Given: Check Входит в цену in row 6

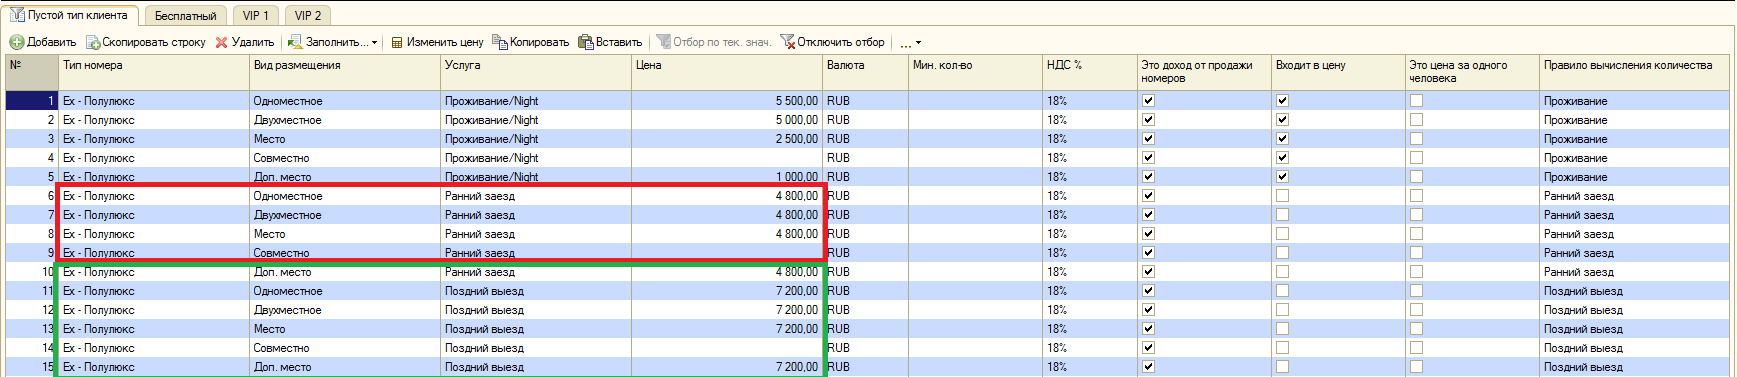Looking at the screenshot, I should (1282, 196).
